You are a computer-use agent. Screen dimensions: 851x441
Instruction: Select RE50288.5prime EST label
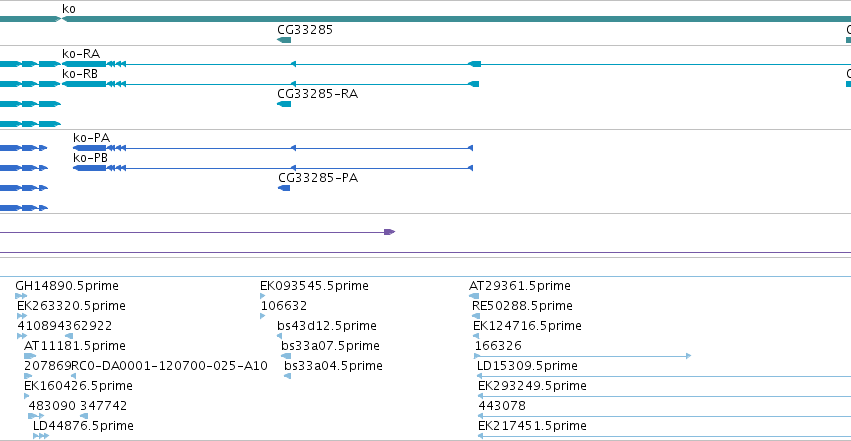click(522, 306)
